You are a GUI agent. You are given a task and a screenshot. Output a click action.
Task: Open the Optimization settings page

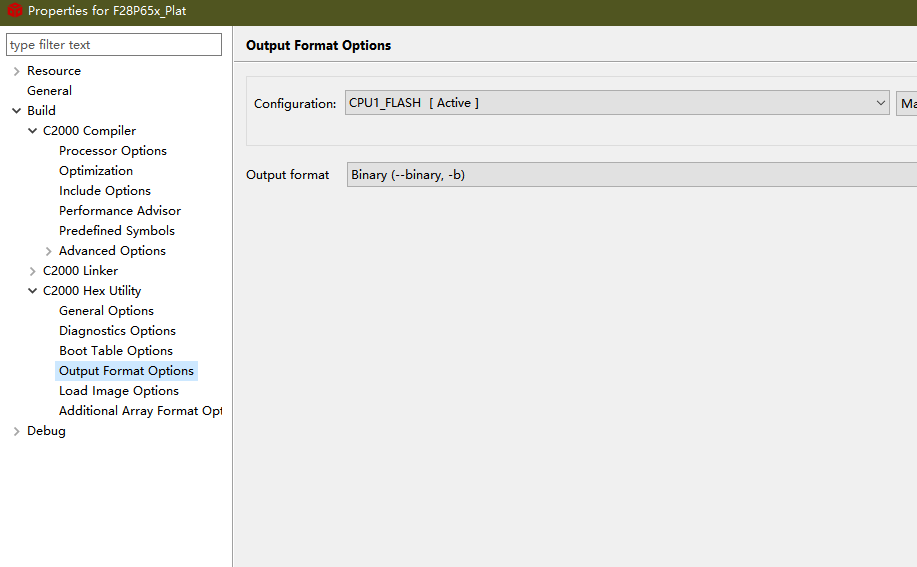(x=96, y=171)
